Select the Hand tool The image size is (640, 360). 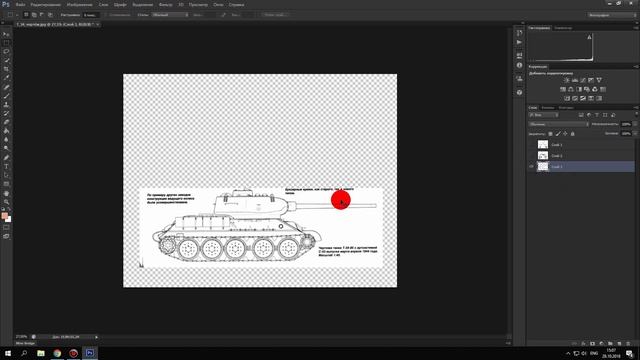[x=6, y=193]
